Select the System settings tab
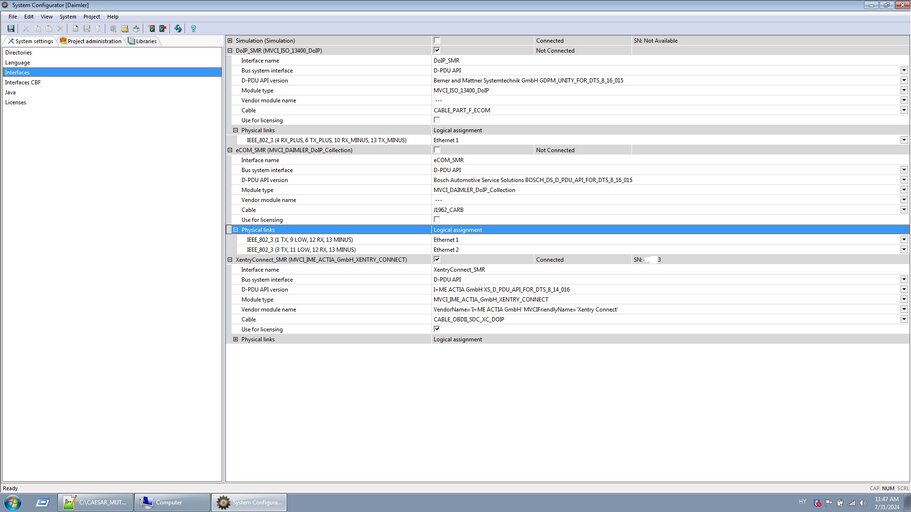The width and height of the screenshot is (911, 512). [30, 41]
